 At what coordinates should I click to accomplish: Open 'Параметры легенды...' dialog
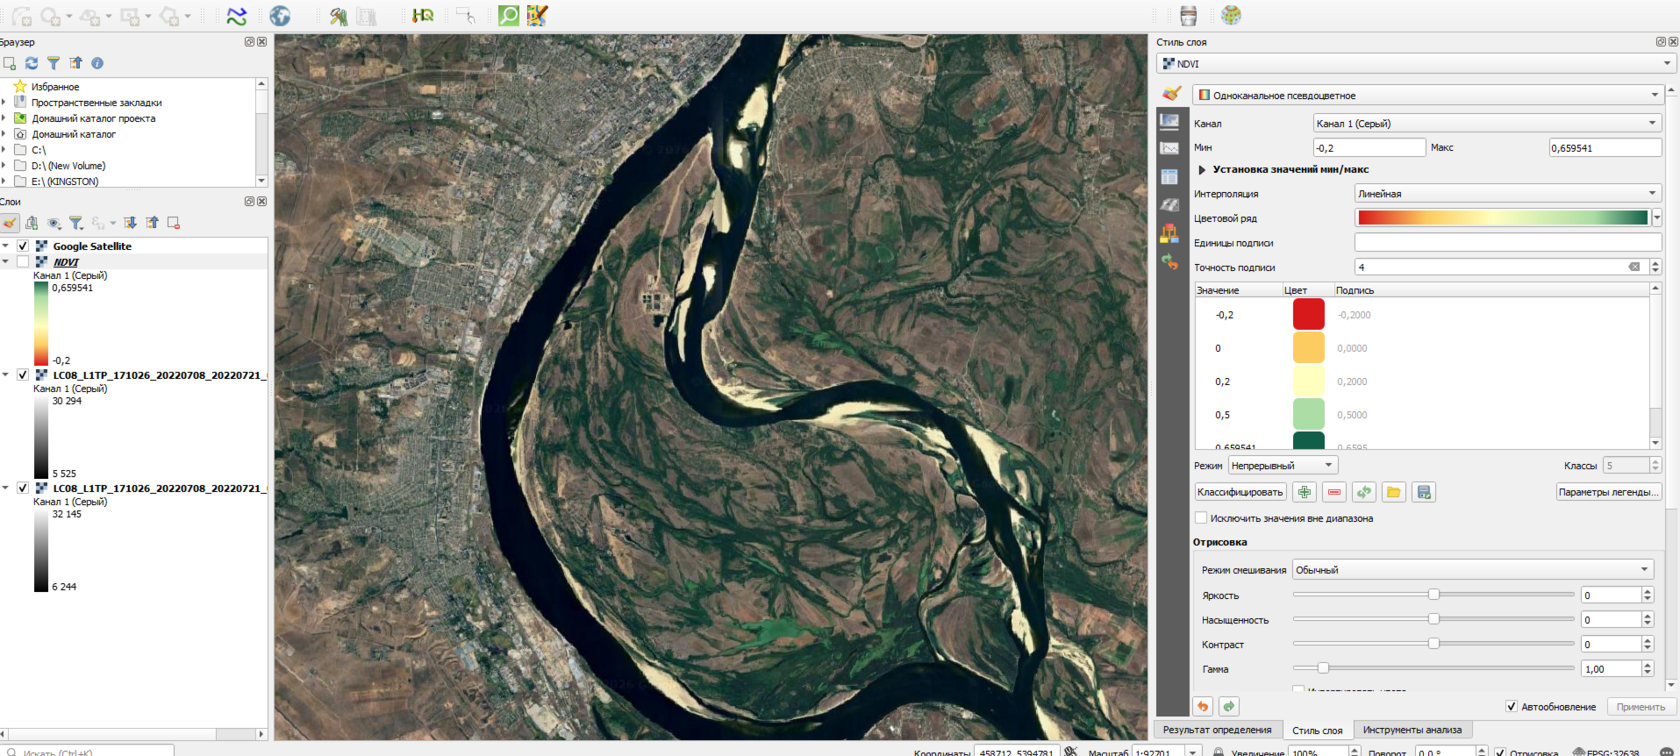click(1608, 492)
